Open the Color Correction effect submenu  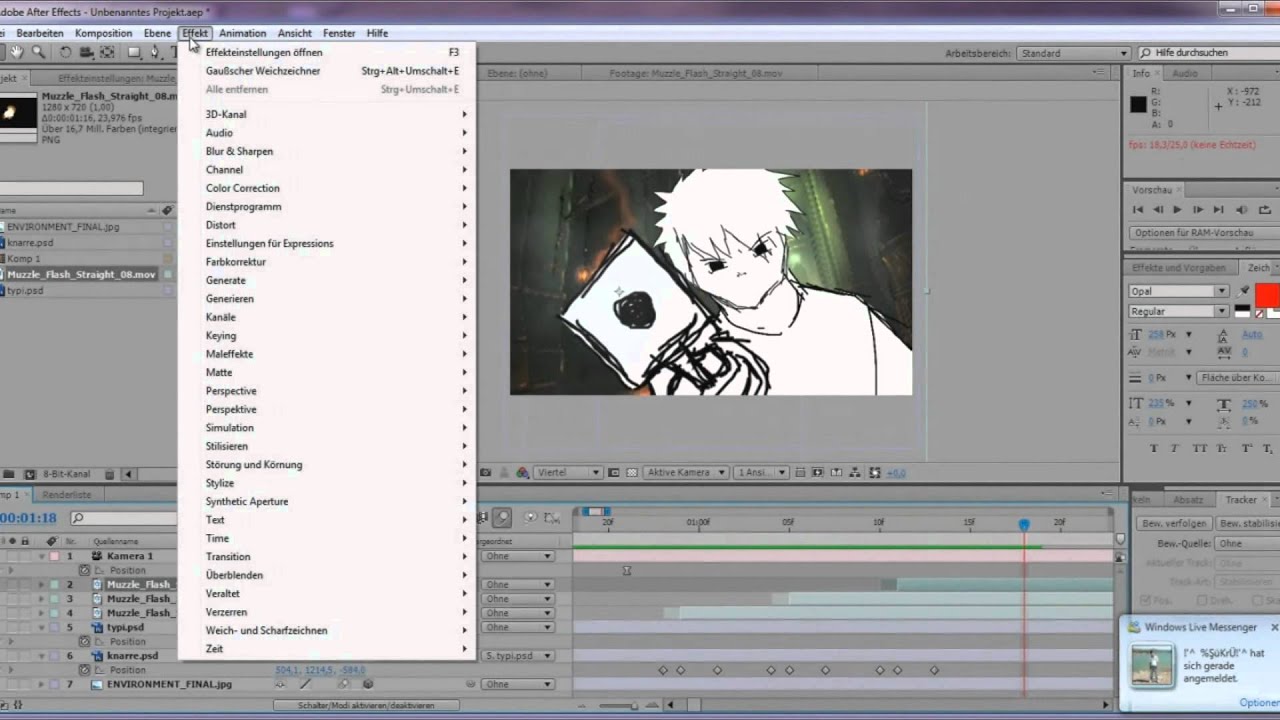242,188
